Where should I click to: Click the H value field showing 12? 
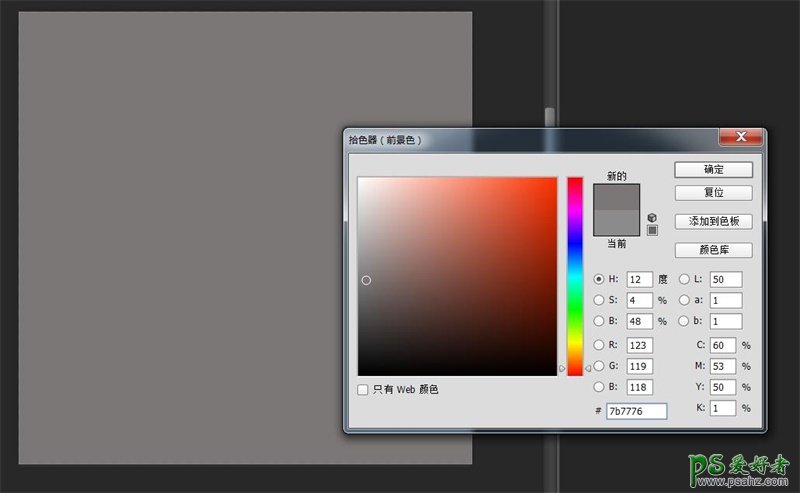[639, 279]
